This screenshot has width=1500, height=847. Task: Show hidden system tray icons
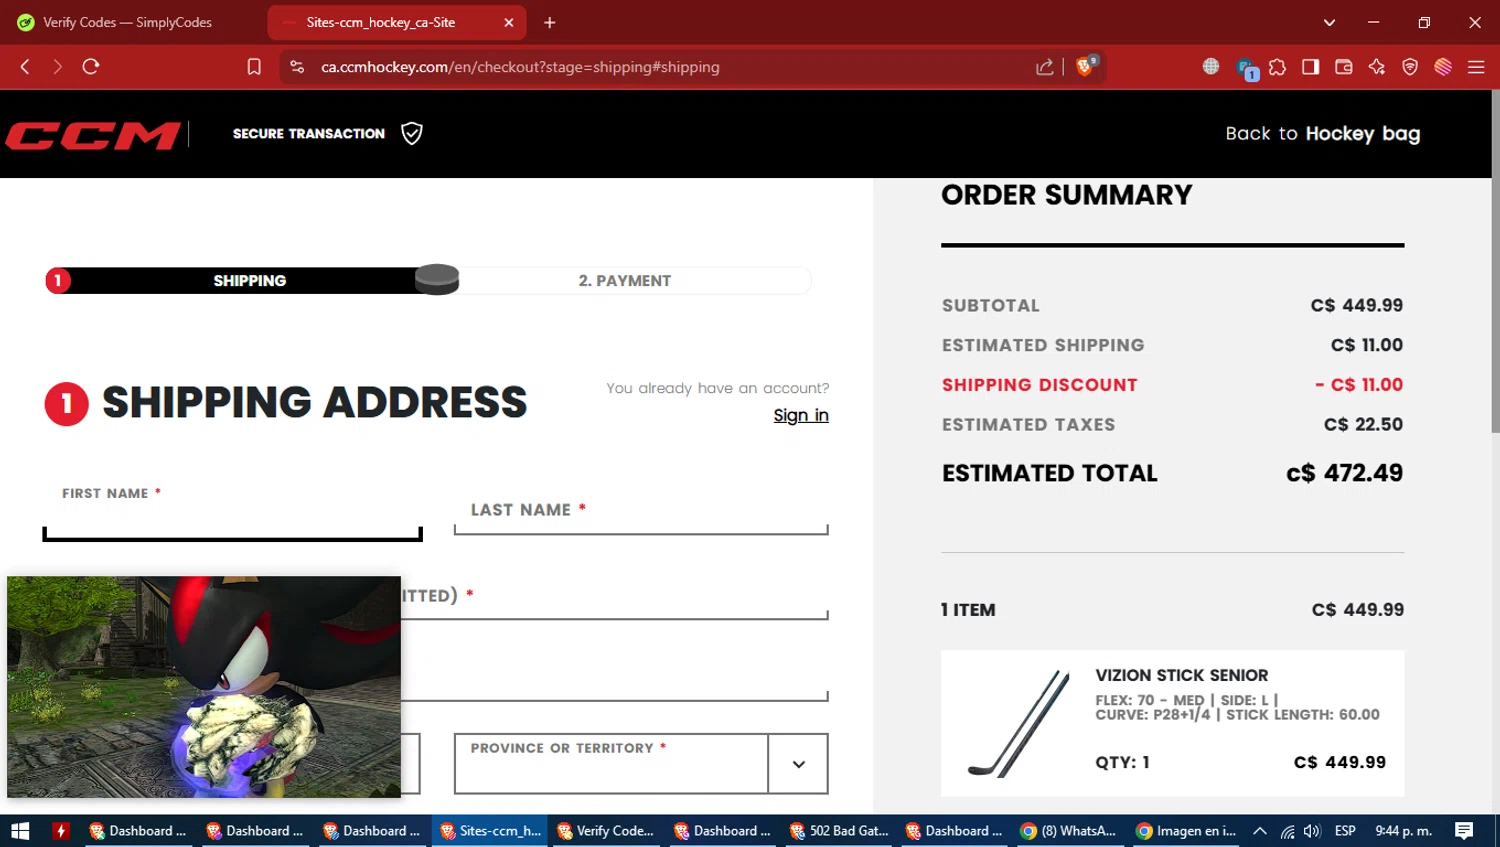tap(1260, 831)
